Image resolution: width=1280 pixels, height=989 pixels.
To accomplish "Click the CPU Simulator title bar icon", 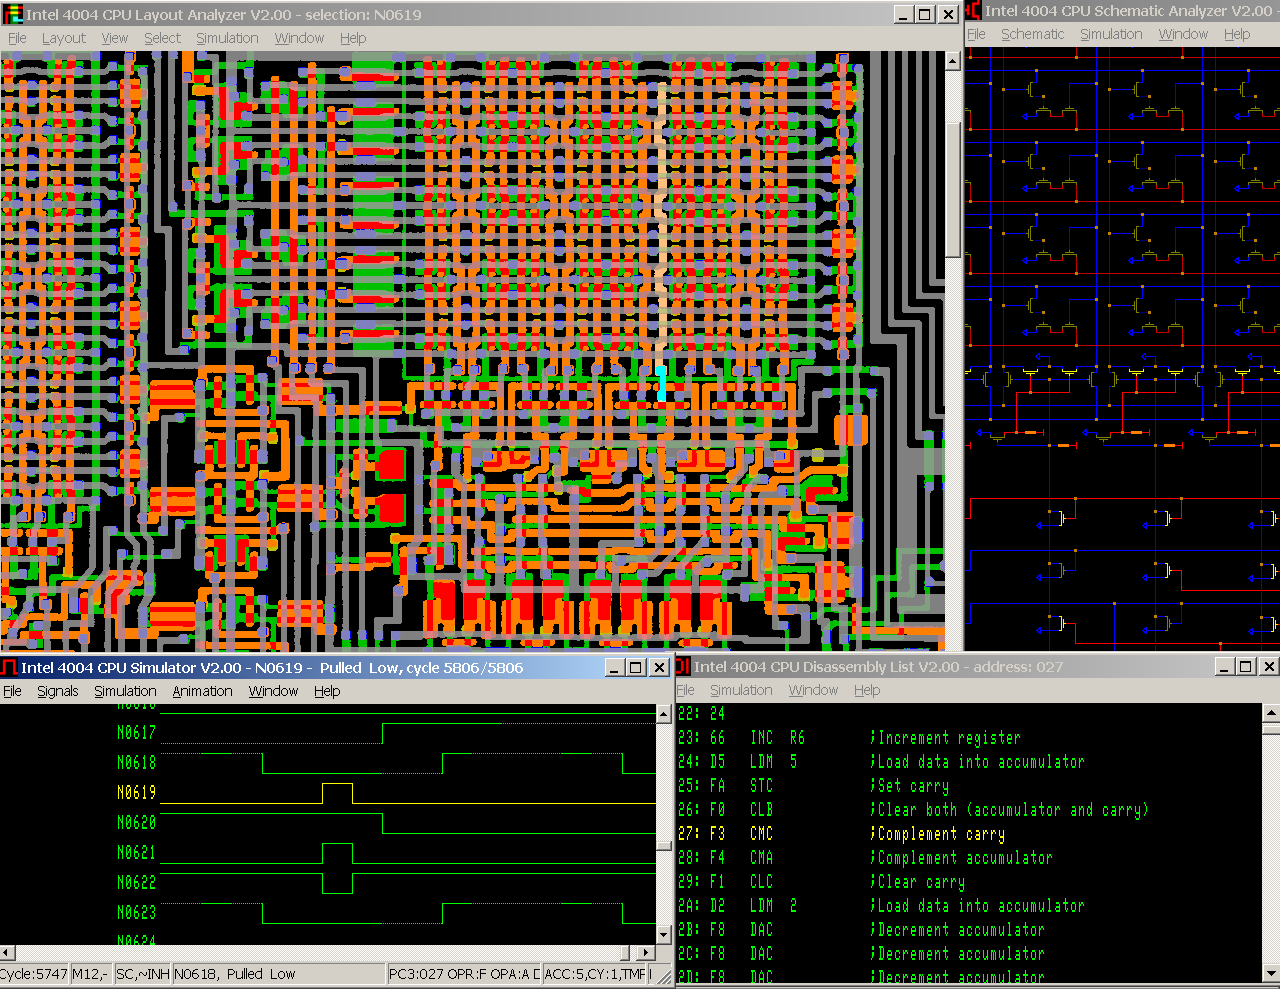I will [9, 667].
